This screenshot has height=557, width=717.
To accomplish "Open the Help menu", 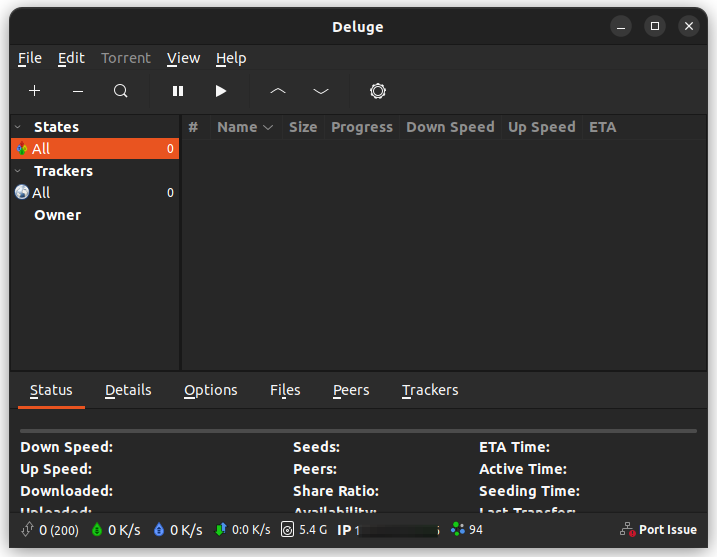I will [x=231, y=59].
